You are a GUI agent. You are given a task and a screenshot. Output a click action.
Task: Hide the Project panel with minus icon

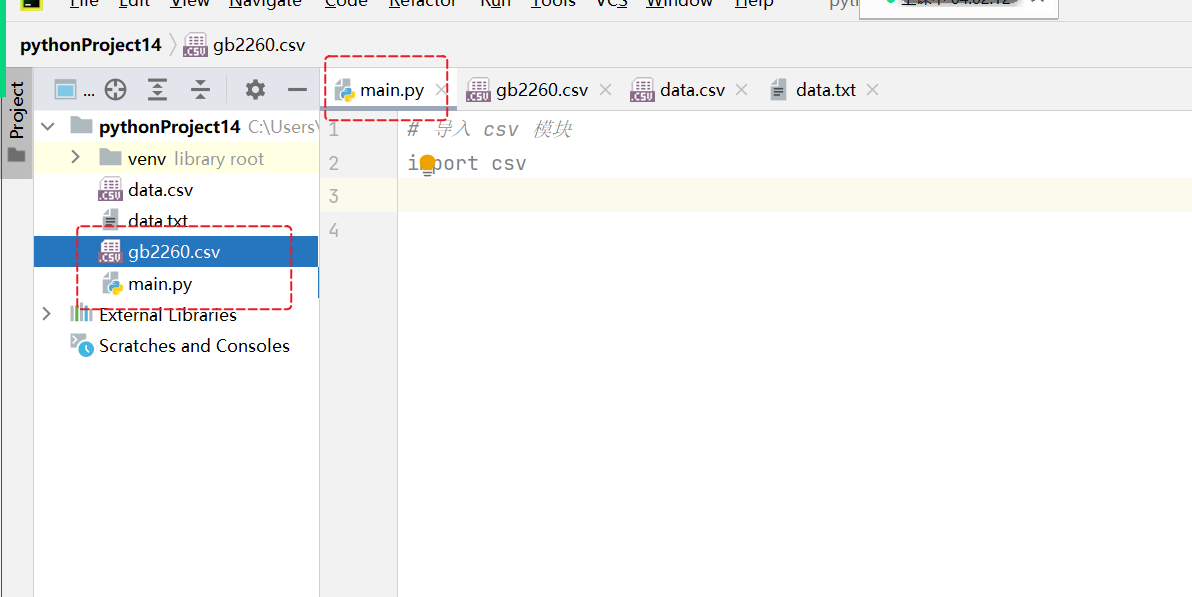click(297, 90)
